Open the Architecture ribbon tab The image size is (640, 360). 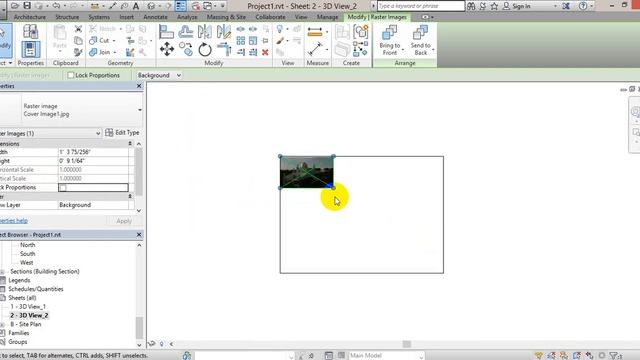coord(29,17)
